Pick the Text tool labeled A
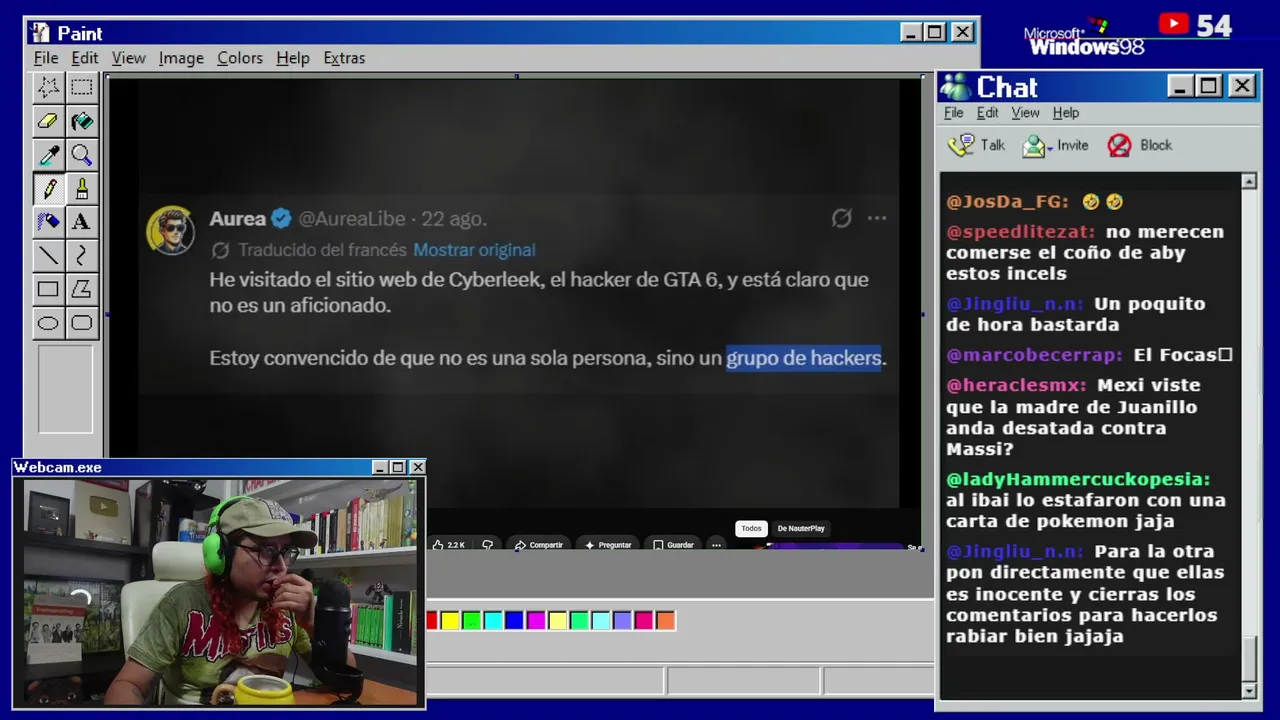This screenshot has width=1280, height=720. click(82, 222)
